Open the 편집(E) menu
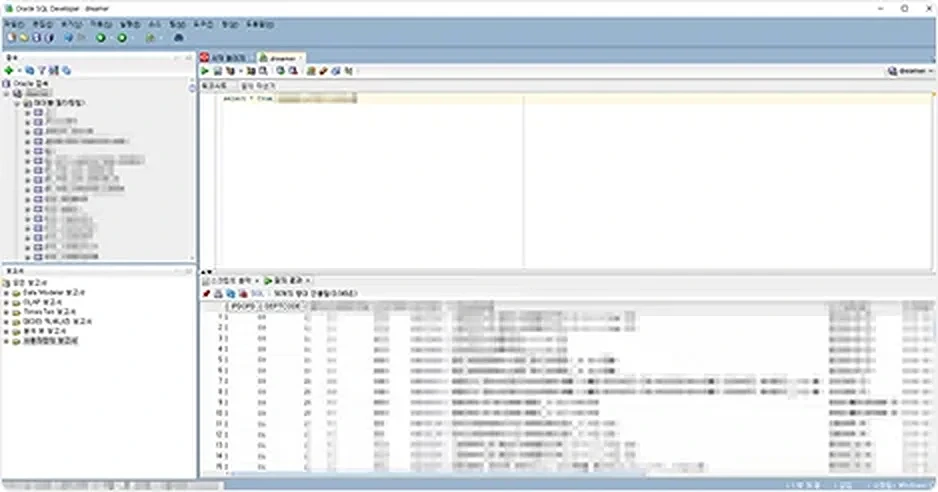Viewport: 938px width, 492px height. coord(42,25)
